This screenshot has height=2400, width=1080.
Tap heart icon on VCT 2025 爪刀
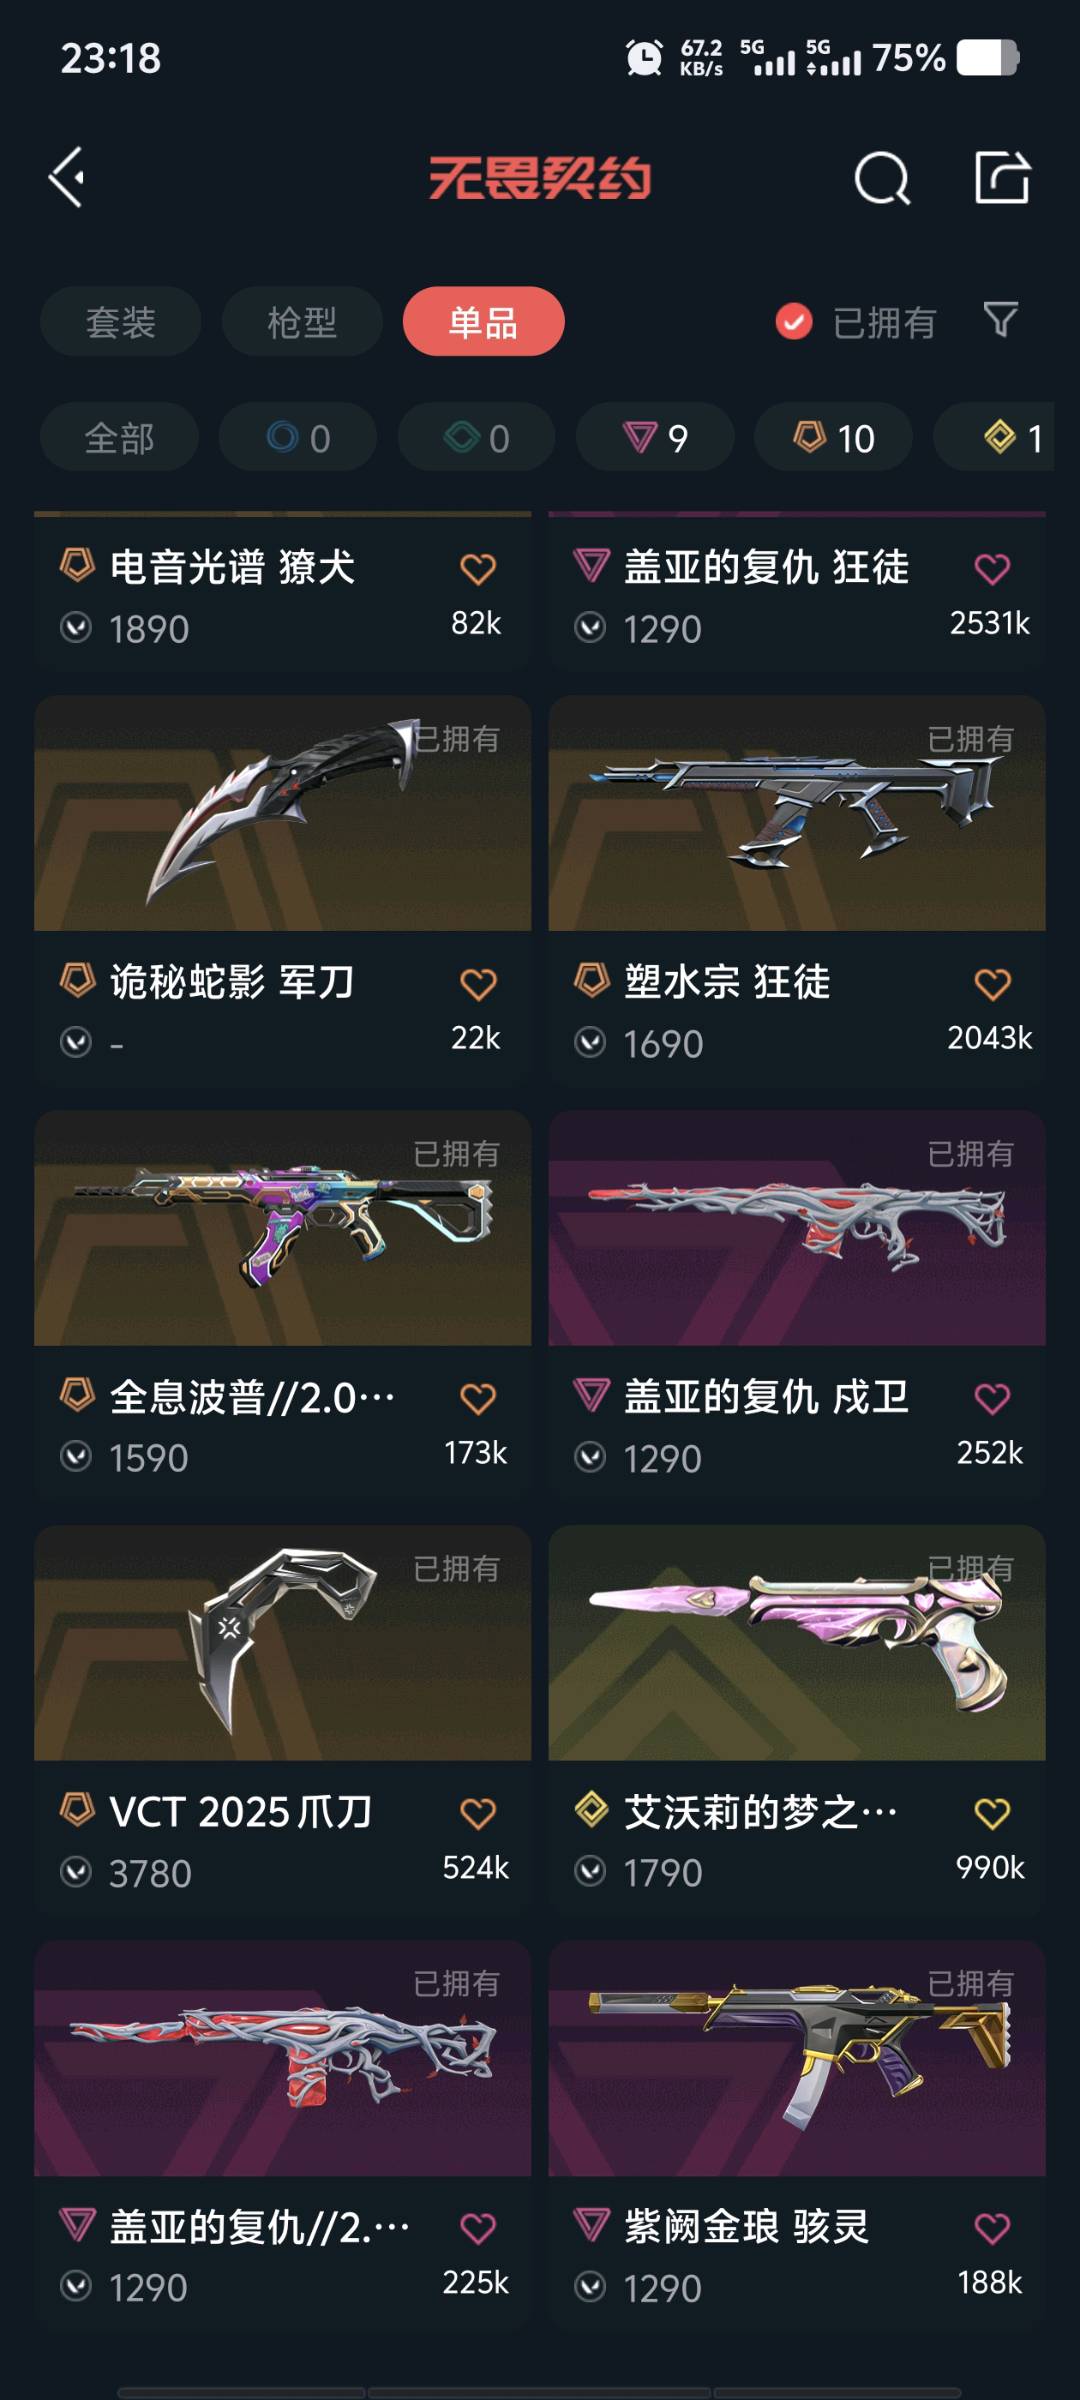click(x=478, y=1813)
